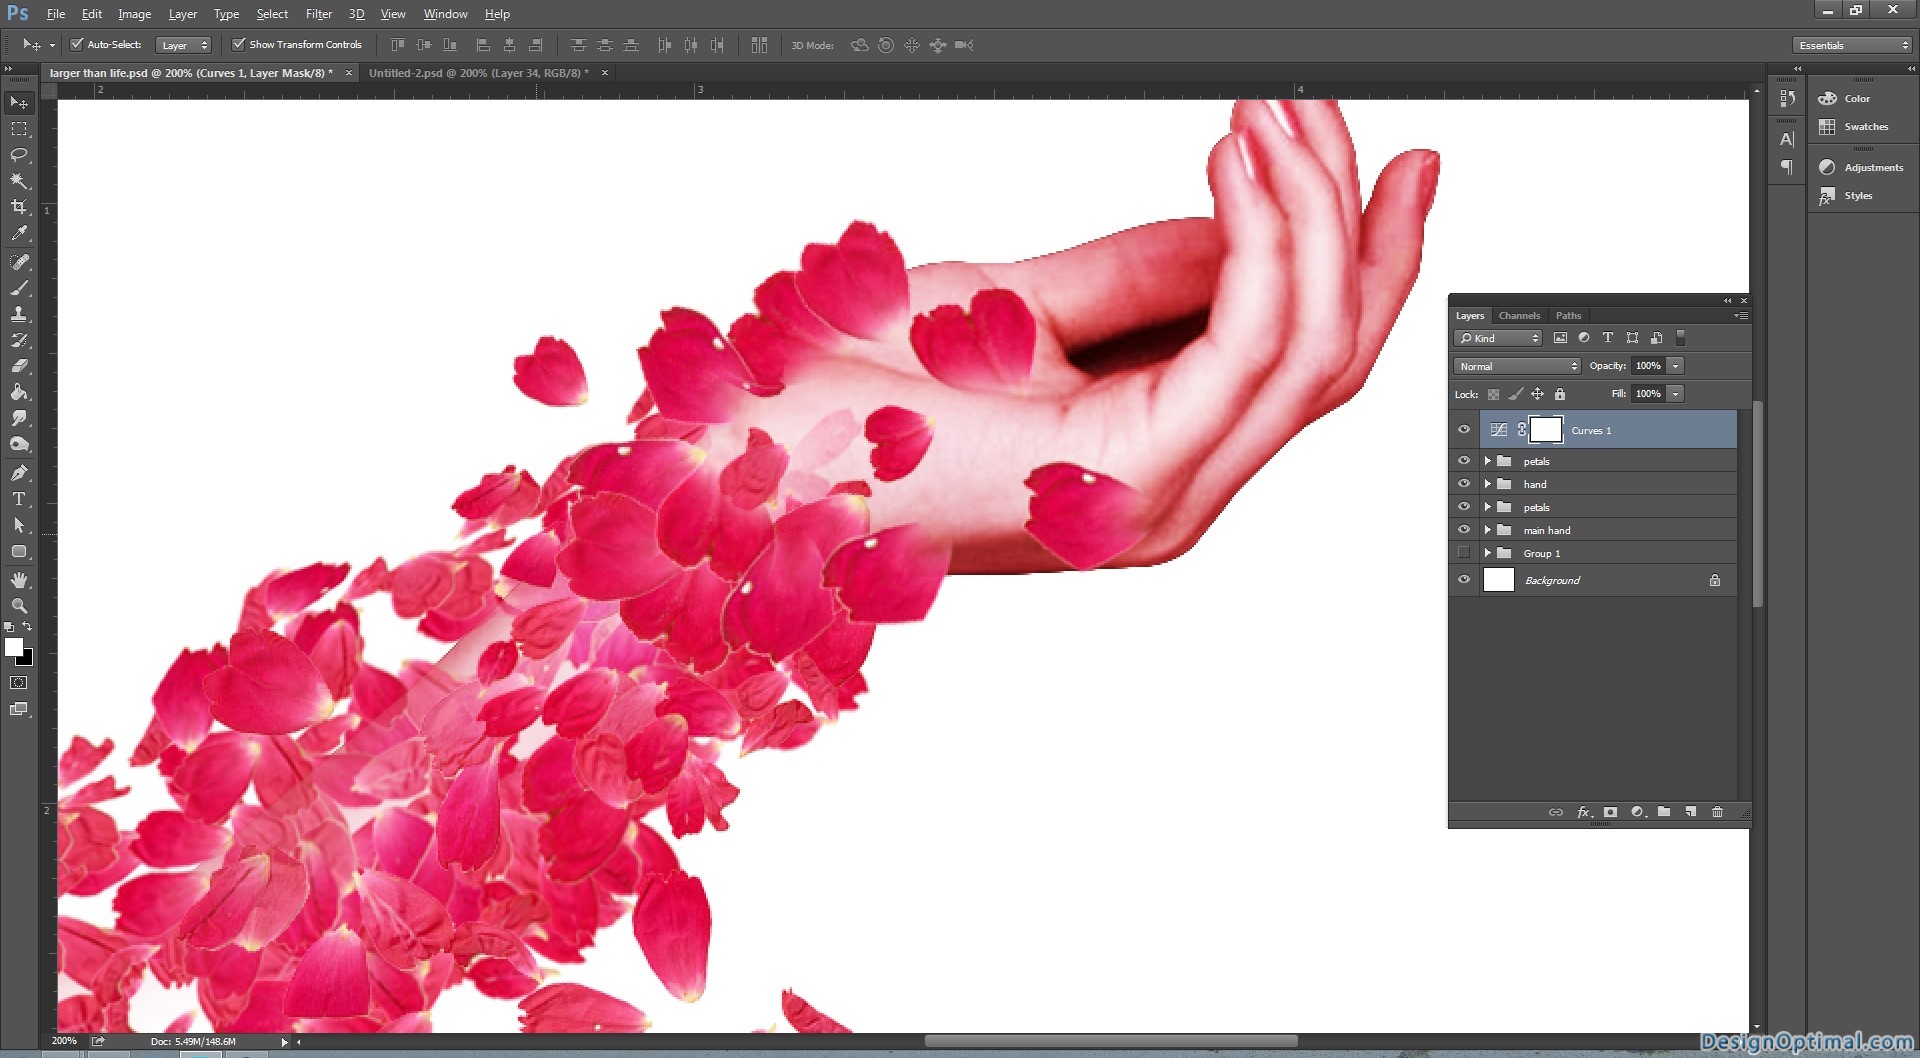The image size is (1920, 1058).
Task: Select the Clone Stamp tool
Action: coord(19,314)
